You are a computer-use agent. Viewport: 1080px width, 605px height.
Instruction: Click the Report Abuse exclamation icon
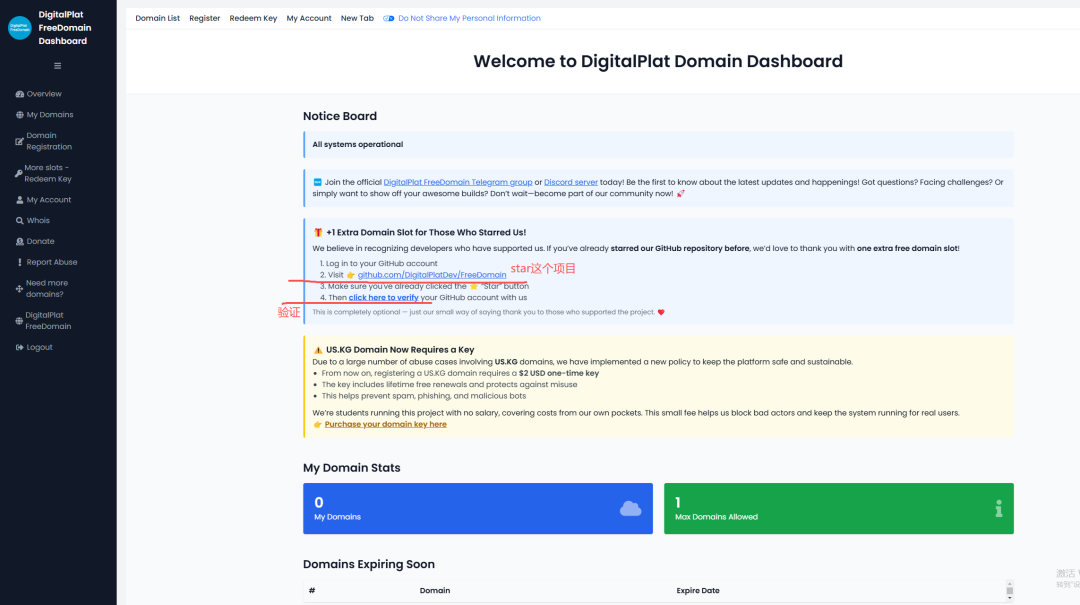19,263
